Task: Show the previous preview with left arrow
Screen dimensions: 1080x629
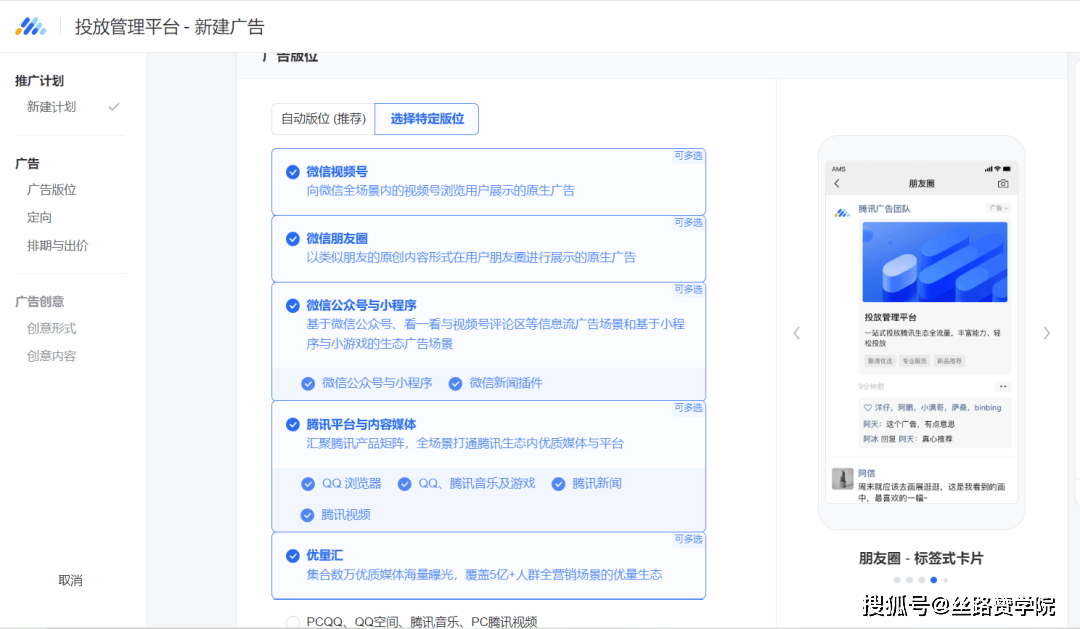Action: pos(796,333)
